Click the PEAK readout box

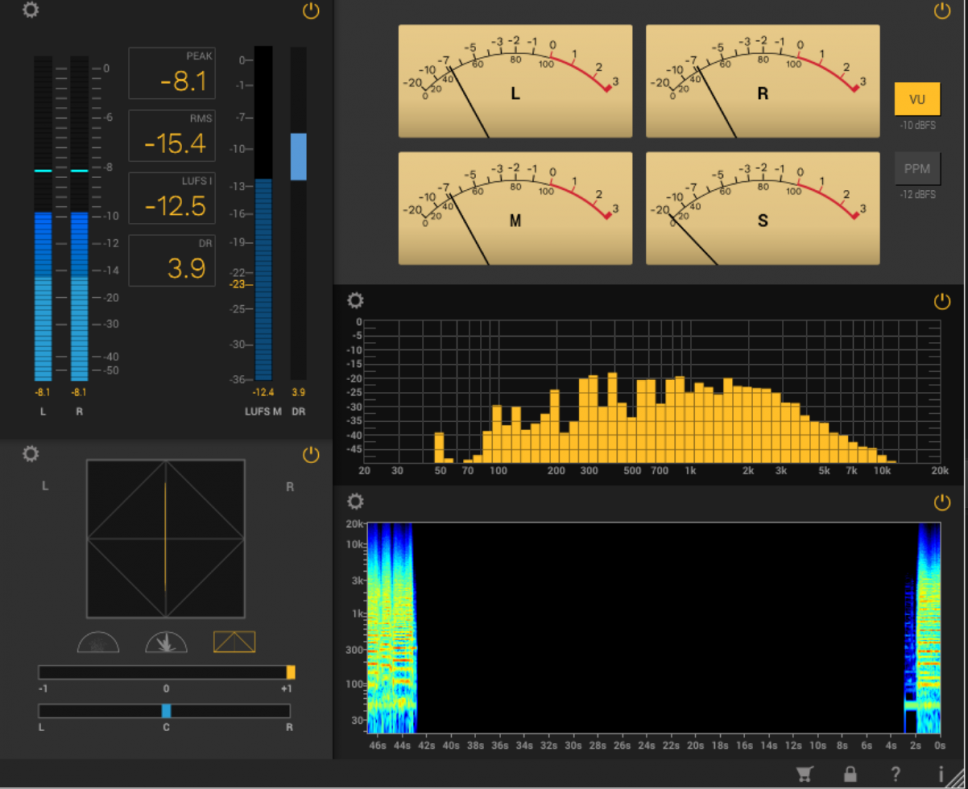(172, 73)
